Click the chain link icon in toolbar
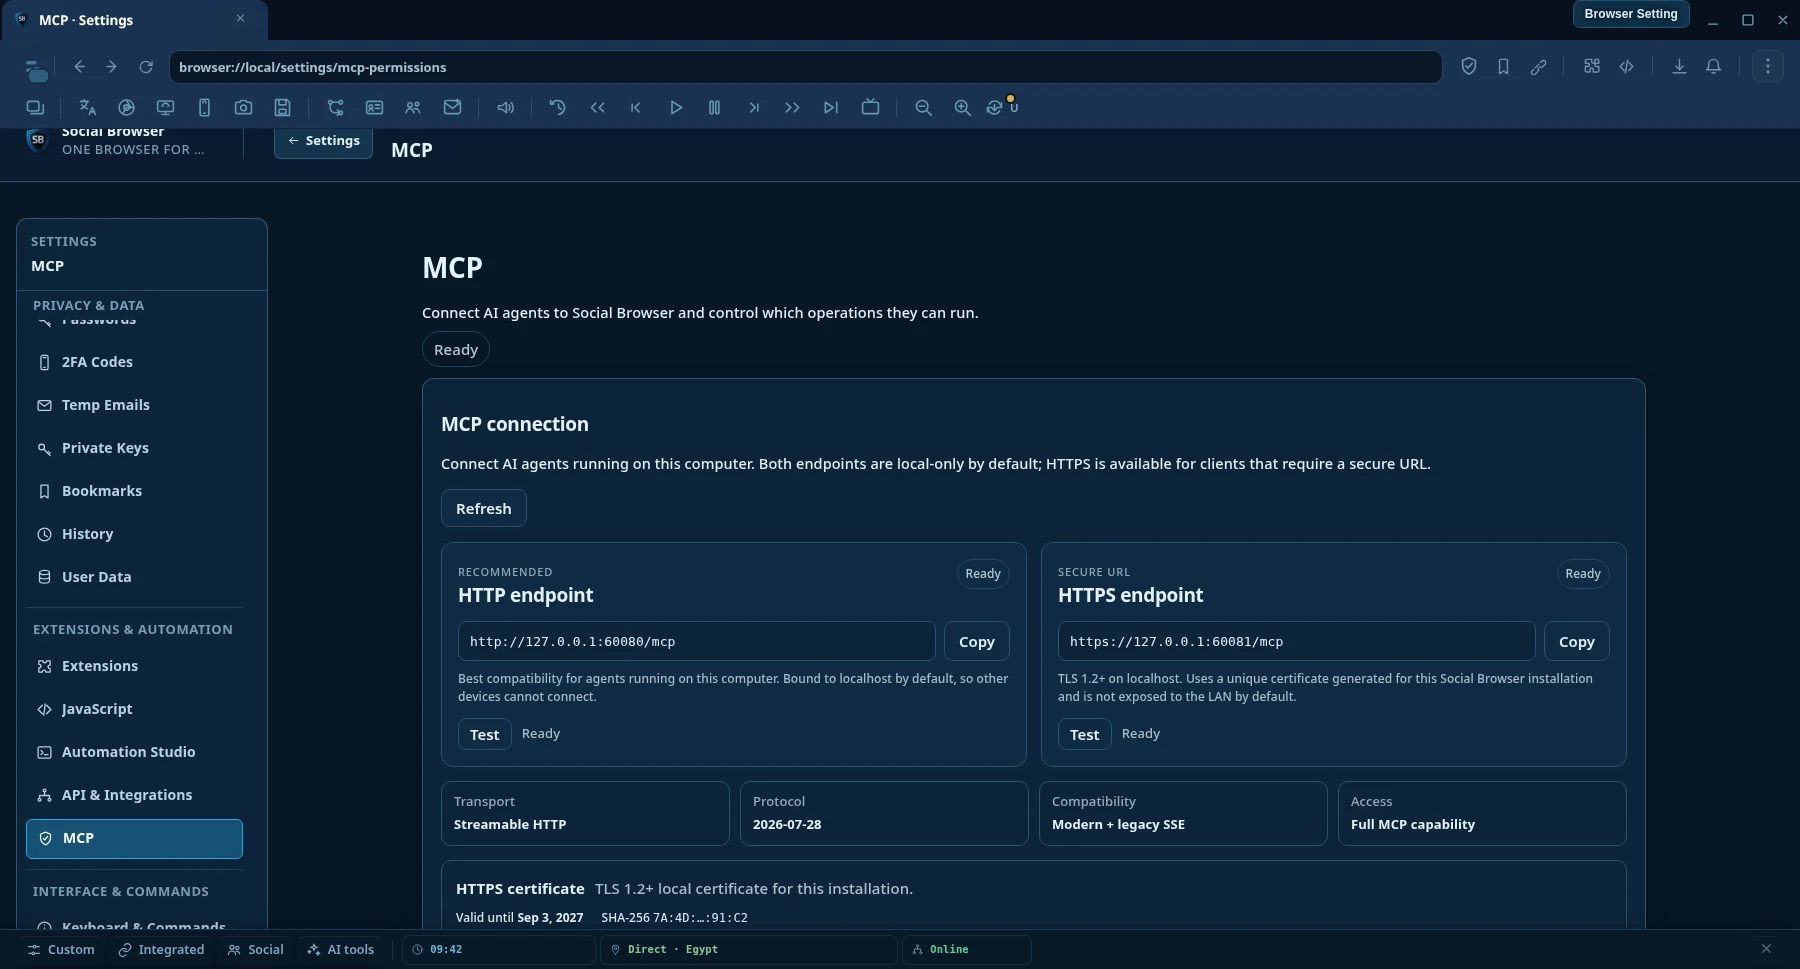Screen dimensions: 1800x969 pyautogui.click(x=1538, y=67)
